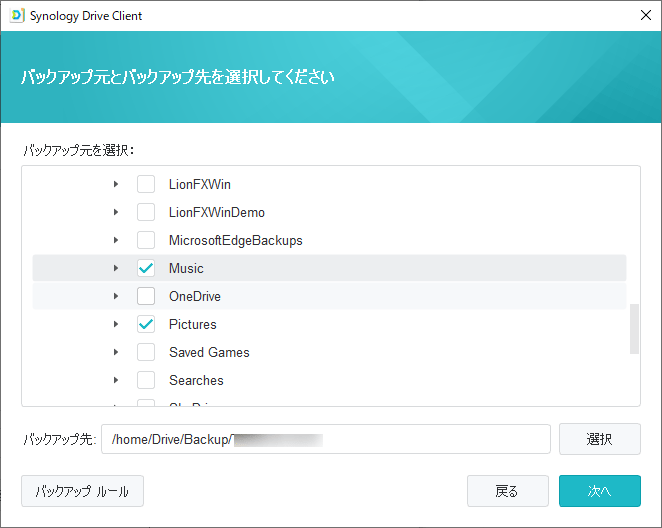This screenshot has width=662, height=528.
Task: Check the MicrosoftEdgeBackups checkbox
Action: [146, 240]
